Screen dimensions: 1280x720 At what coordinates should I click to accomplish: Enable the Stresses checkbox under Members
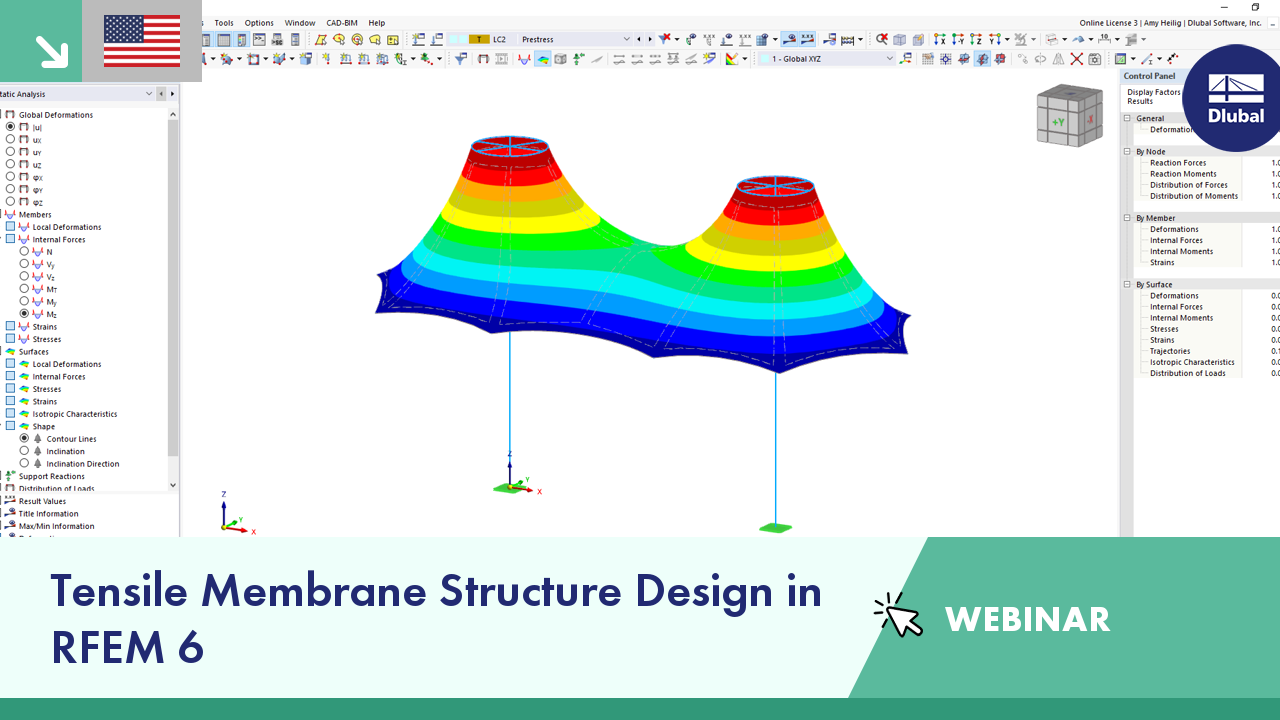click(x=8, y=338)
